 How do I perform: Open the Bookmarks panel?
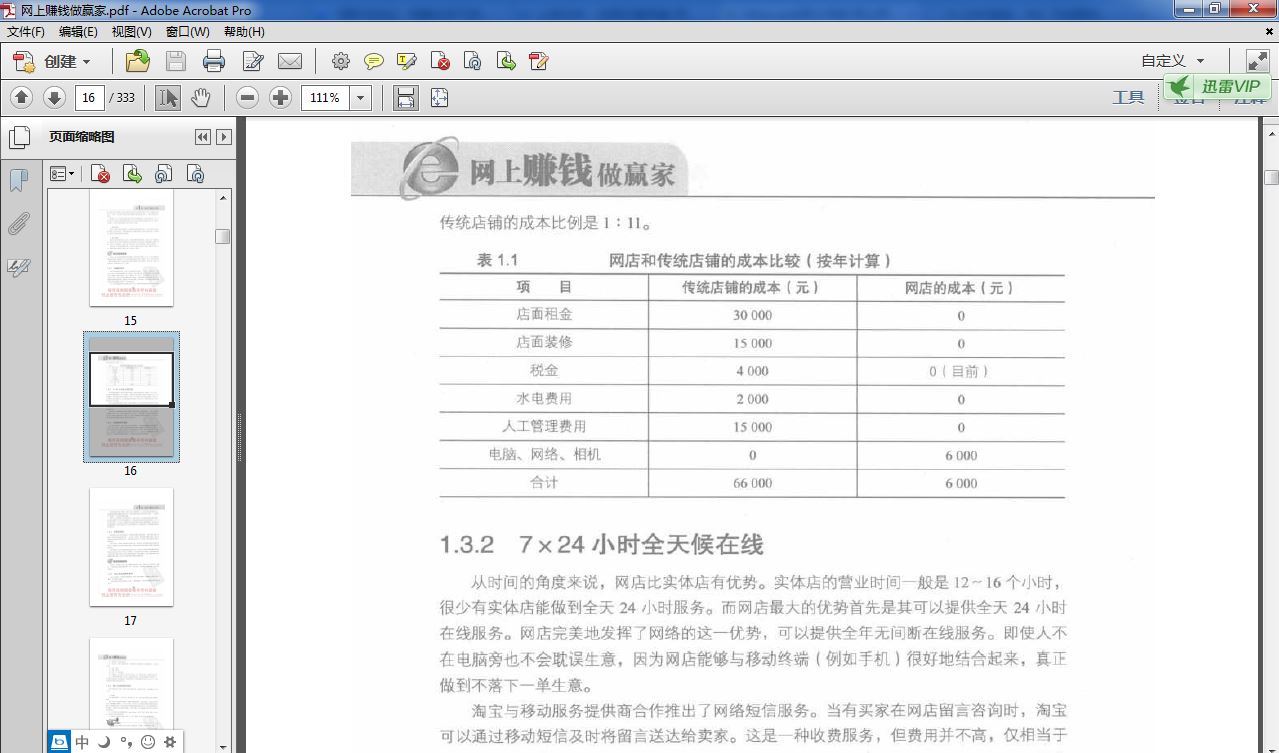[x=18, y=180]
